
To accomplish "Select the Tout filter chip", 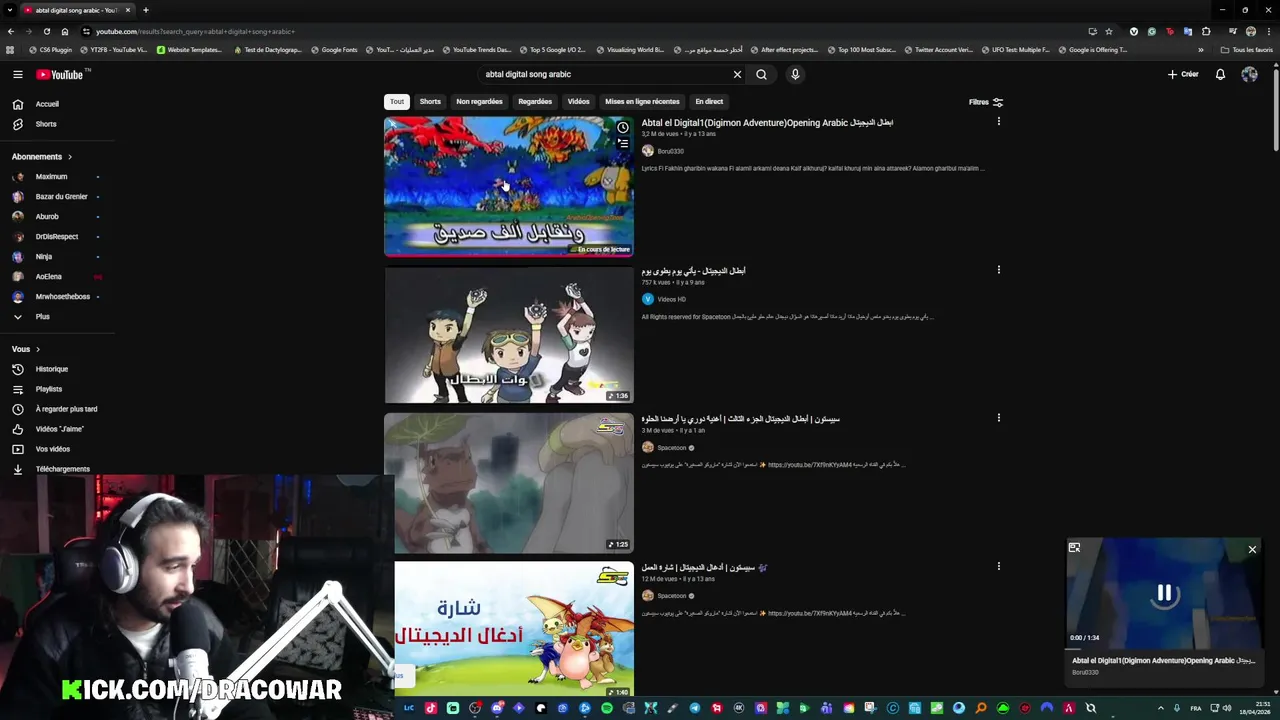I will click(x=397, y=101).
